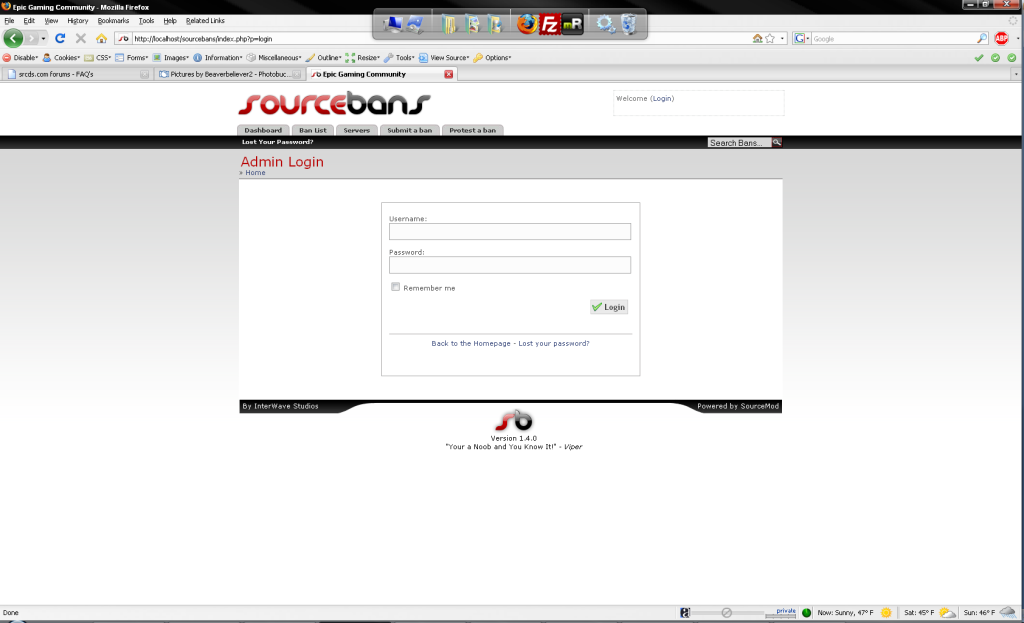This screenshot has height=623, width=1024.
Task: Click the small SourceBans sb logo in footer
Action: point(514,420)
